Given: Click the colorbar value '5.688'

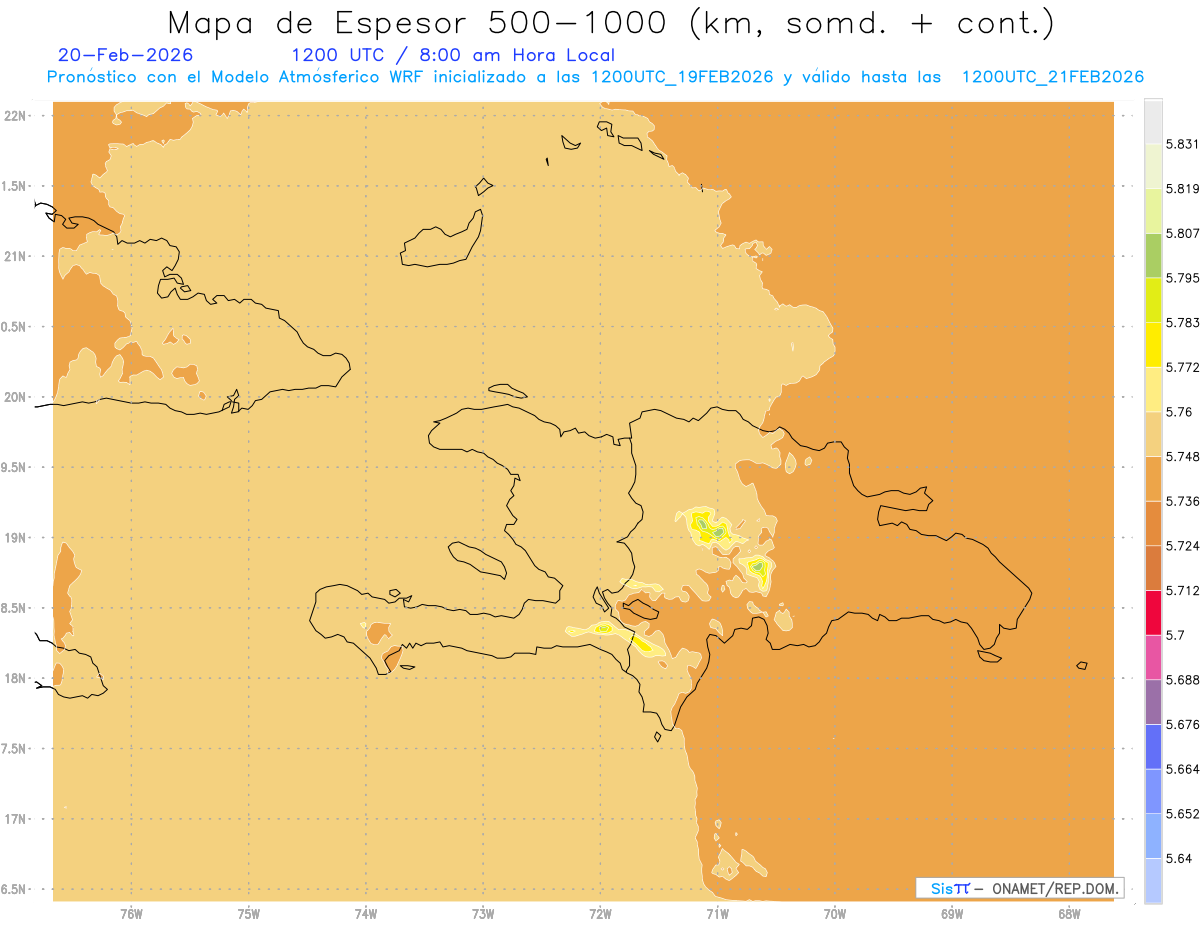Looking at the screenshot, I should coord(1183,679).
